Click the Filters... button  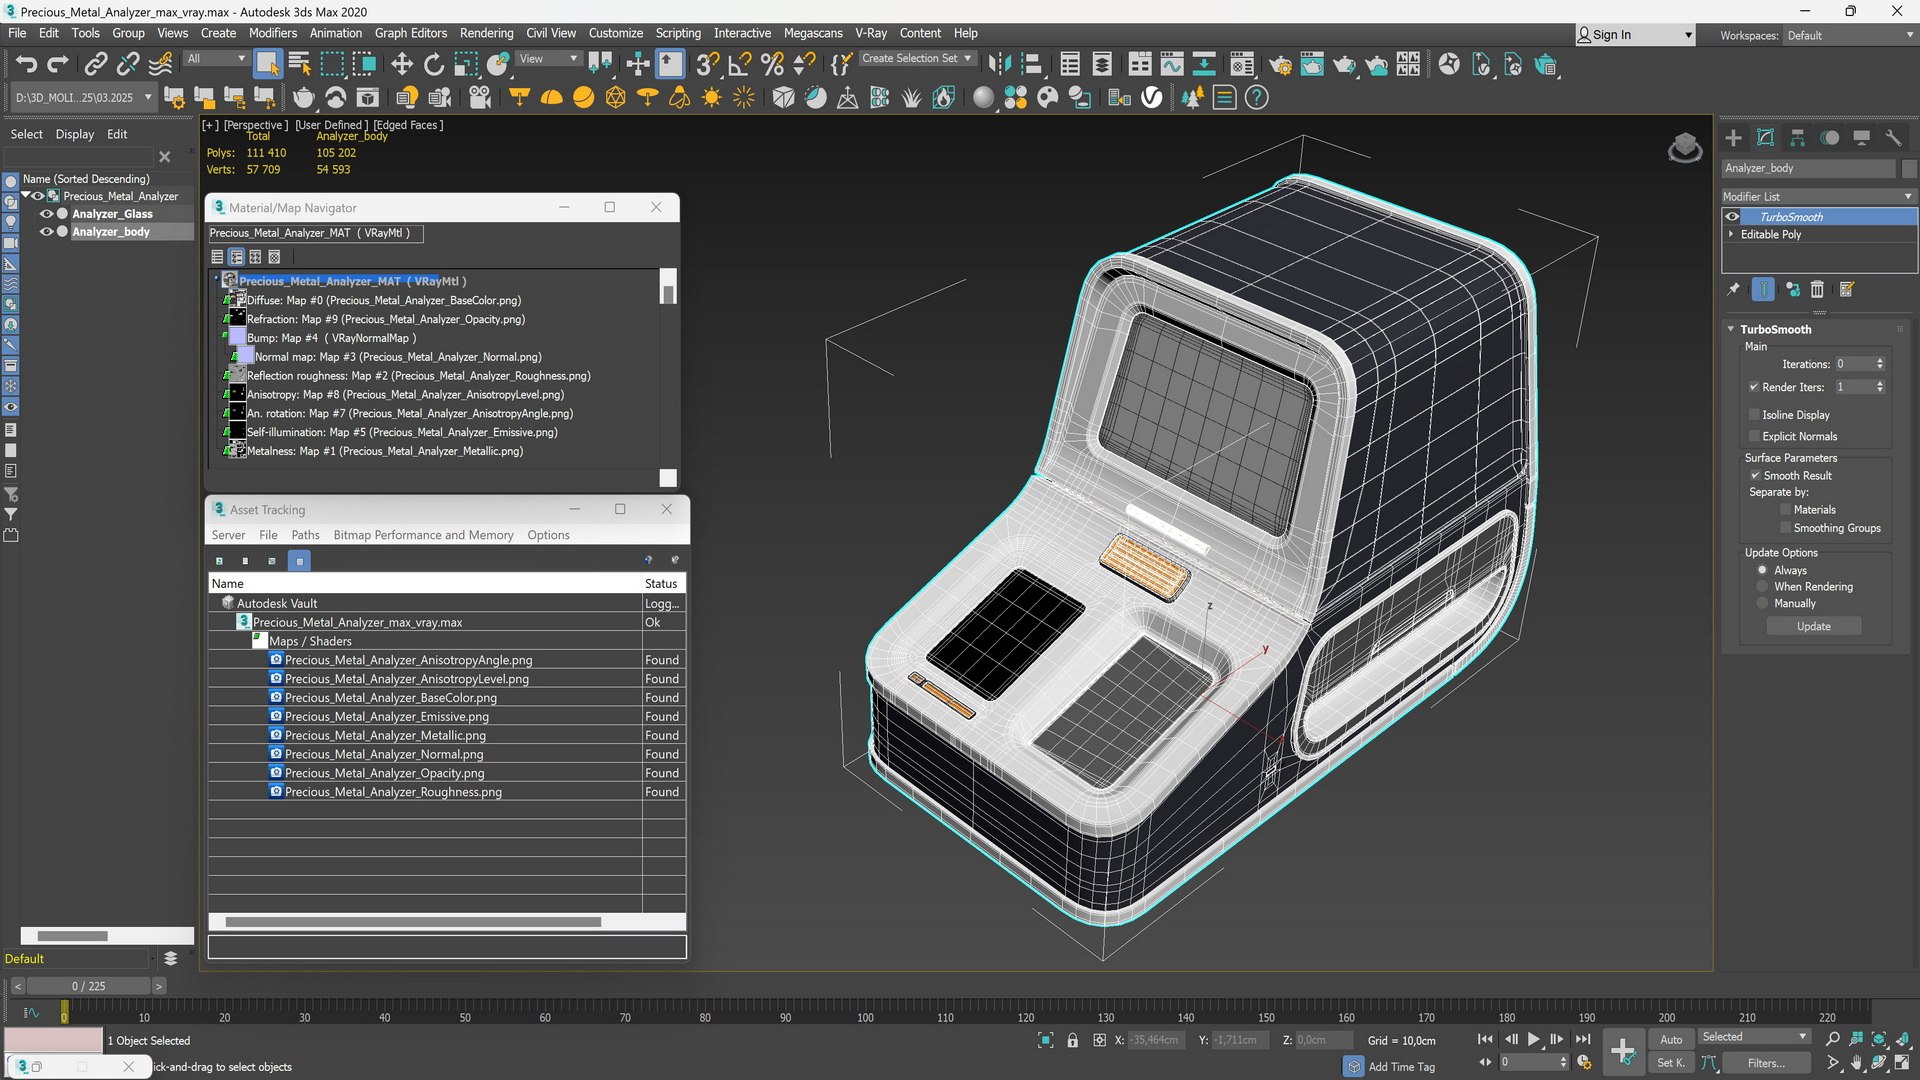(x=1765, y=1063)
